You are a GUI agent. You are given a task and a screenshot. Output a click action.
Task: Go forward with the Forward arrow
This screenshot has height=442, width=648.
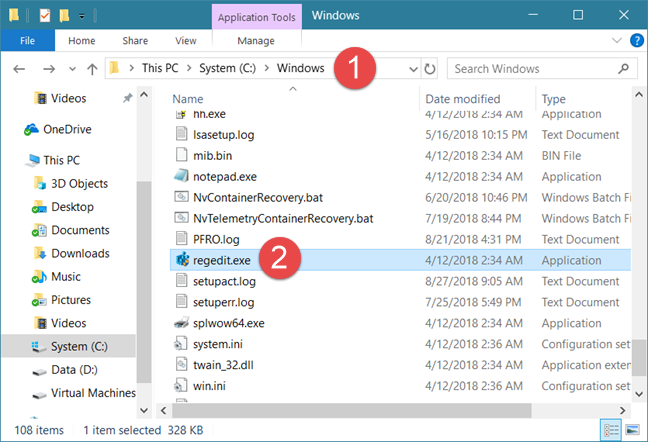coord(49,69)
